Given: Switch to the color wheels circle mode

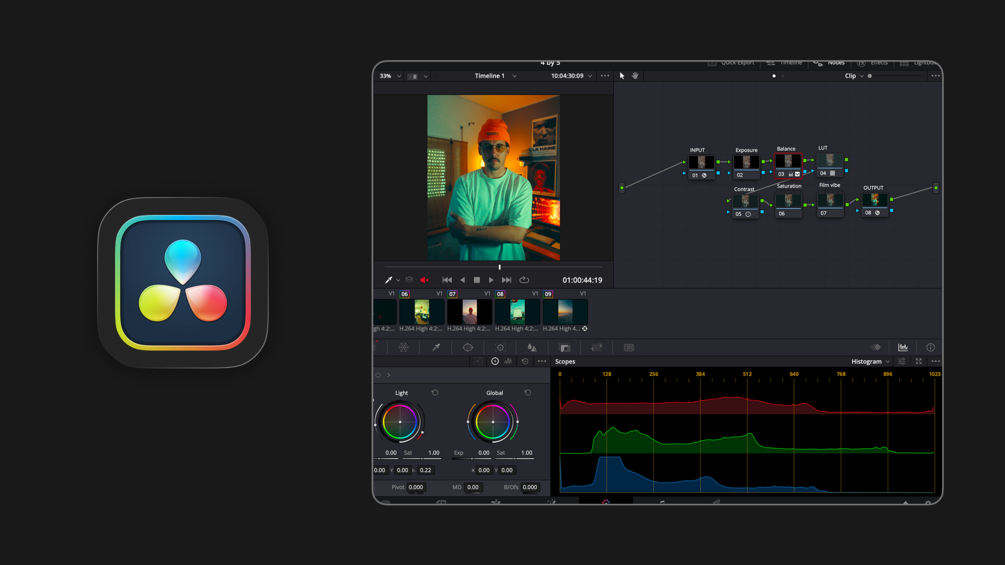Looking at the screenshot, I should (x=495, y=361).
